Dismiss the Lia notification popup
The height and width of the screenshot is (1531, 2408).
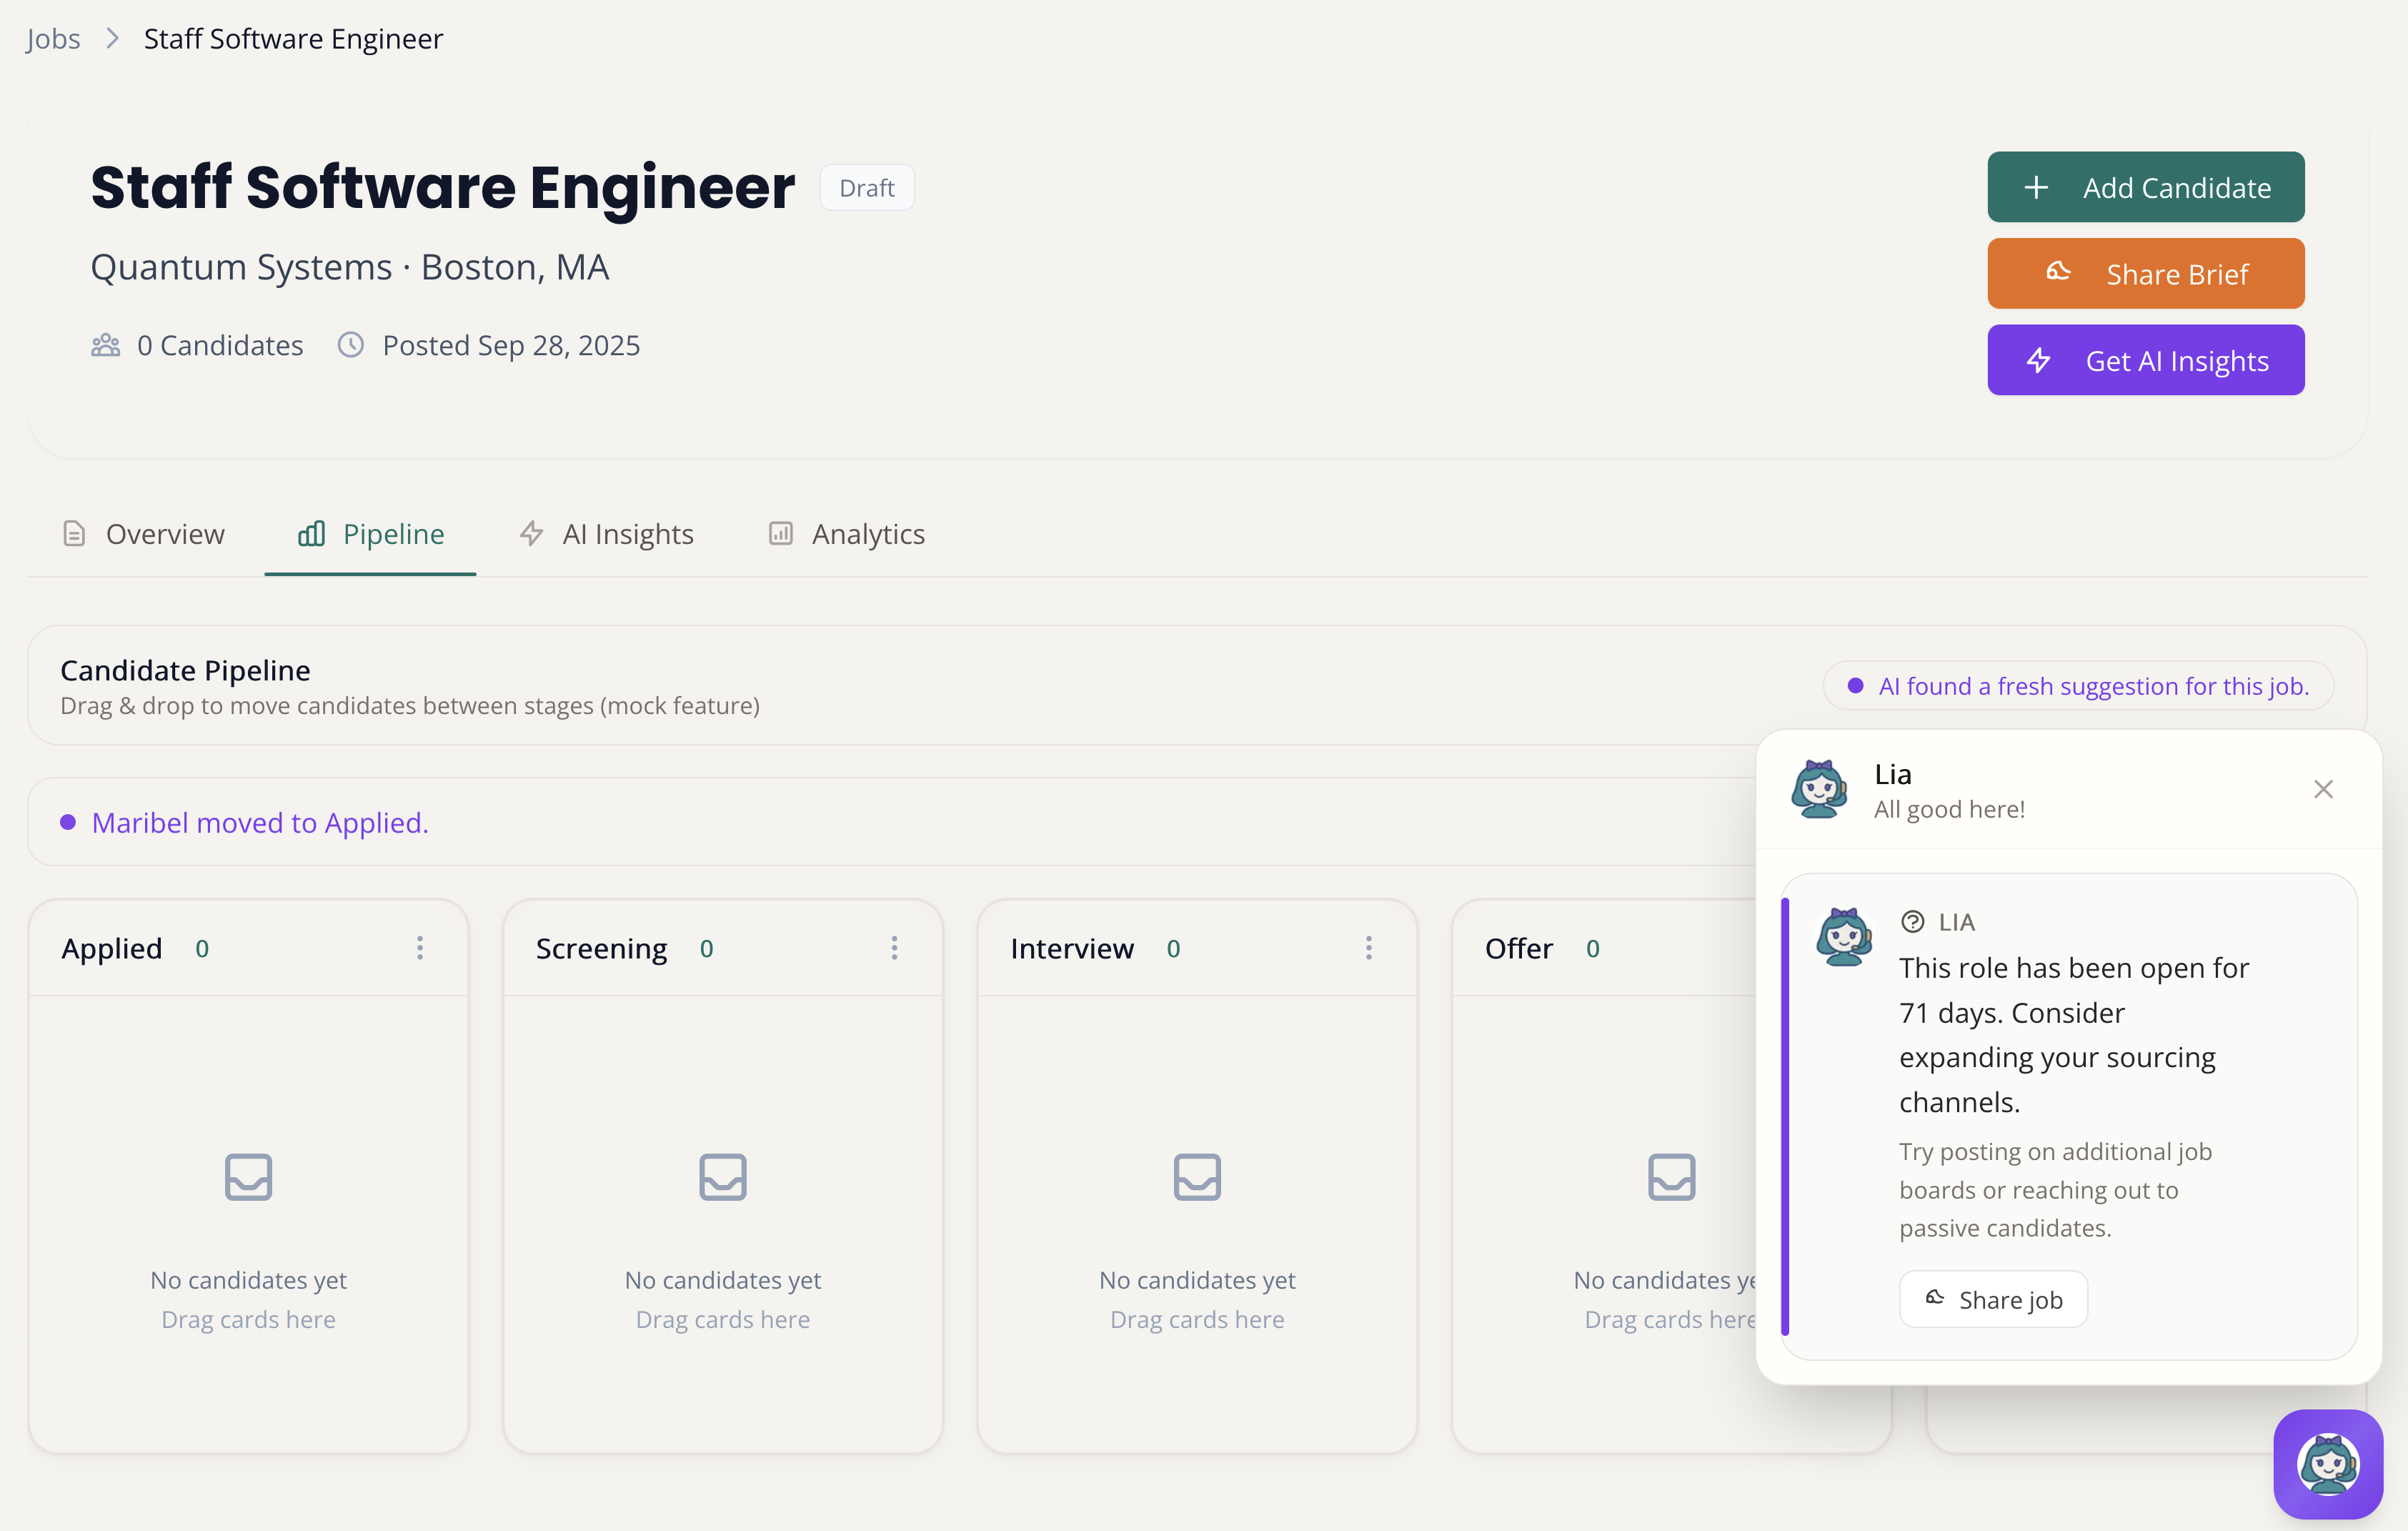coord(2324,789)
